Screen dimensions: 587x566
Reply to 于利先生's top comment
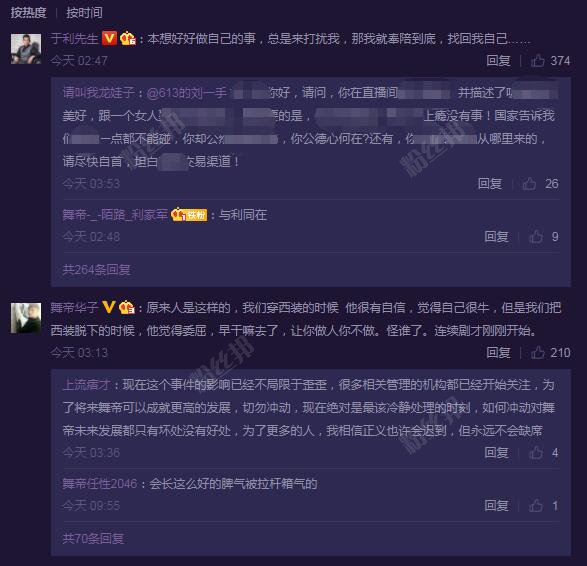pos(498,61)
